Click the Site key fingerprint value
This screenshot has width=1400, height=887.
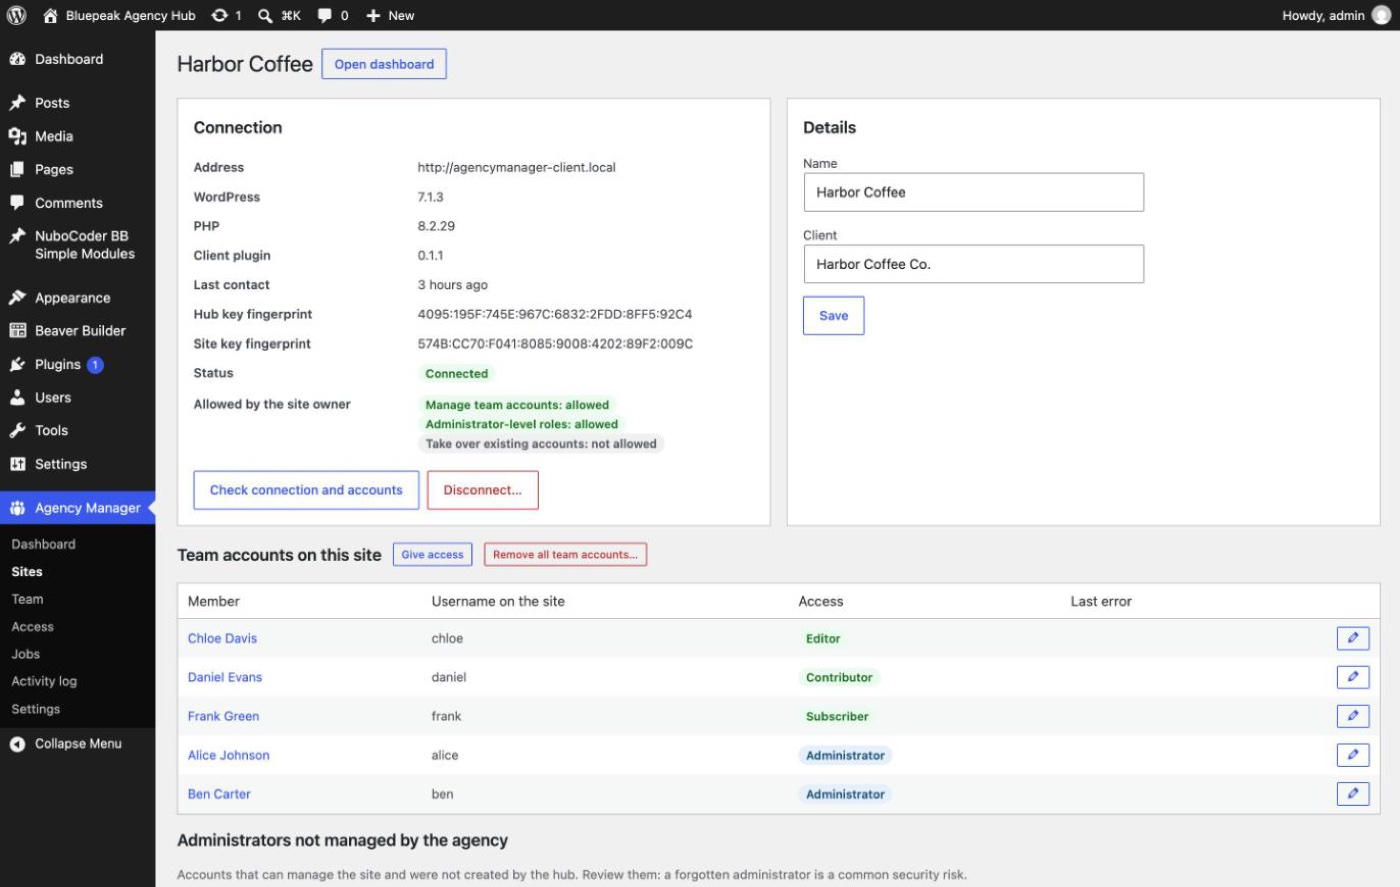555,344
